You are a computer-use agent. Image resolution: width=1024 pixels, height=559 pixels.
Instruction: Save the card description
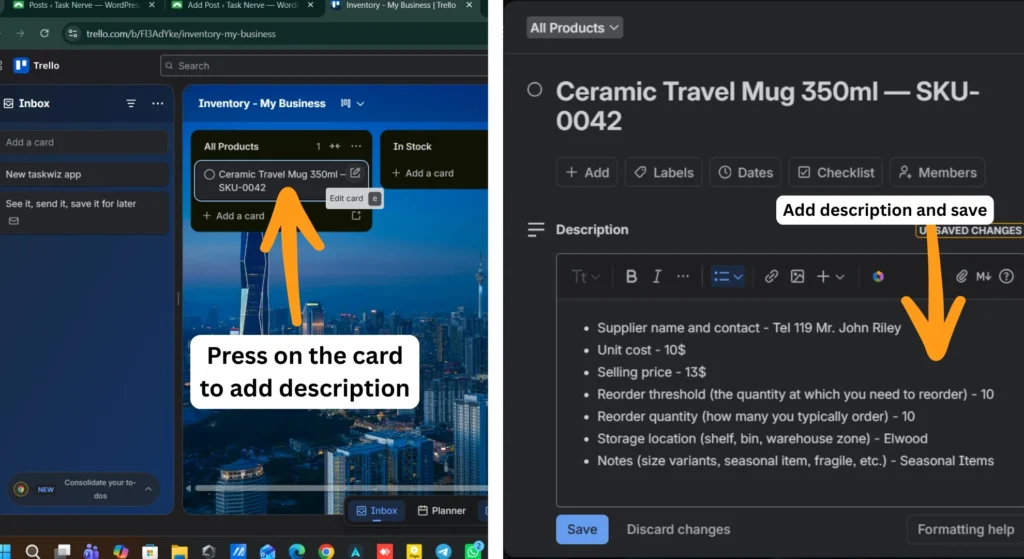582,529
